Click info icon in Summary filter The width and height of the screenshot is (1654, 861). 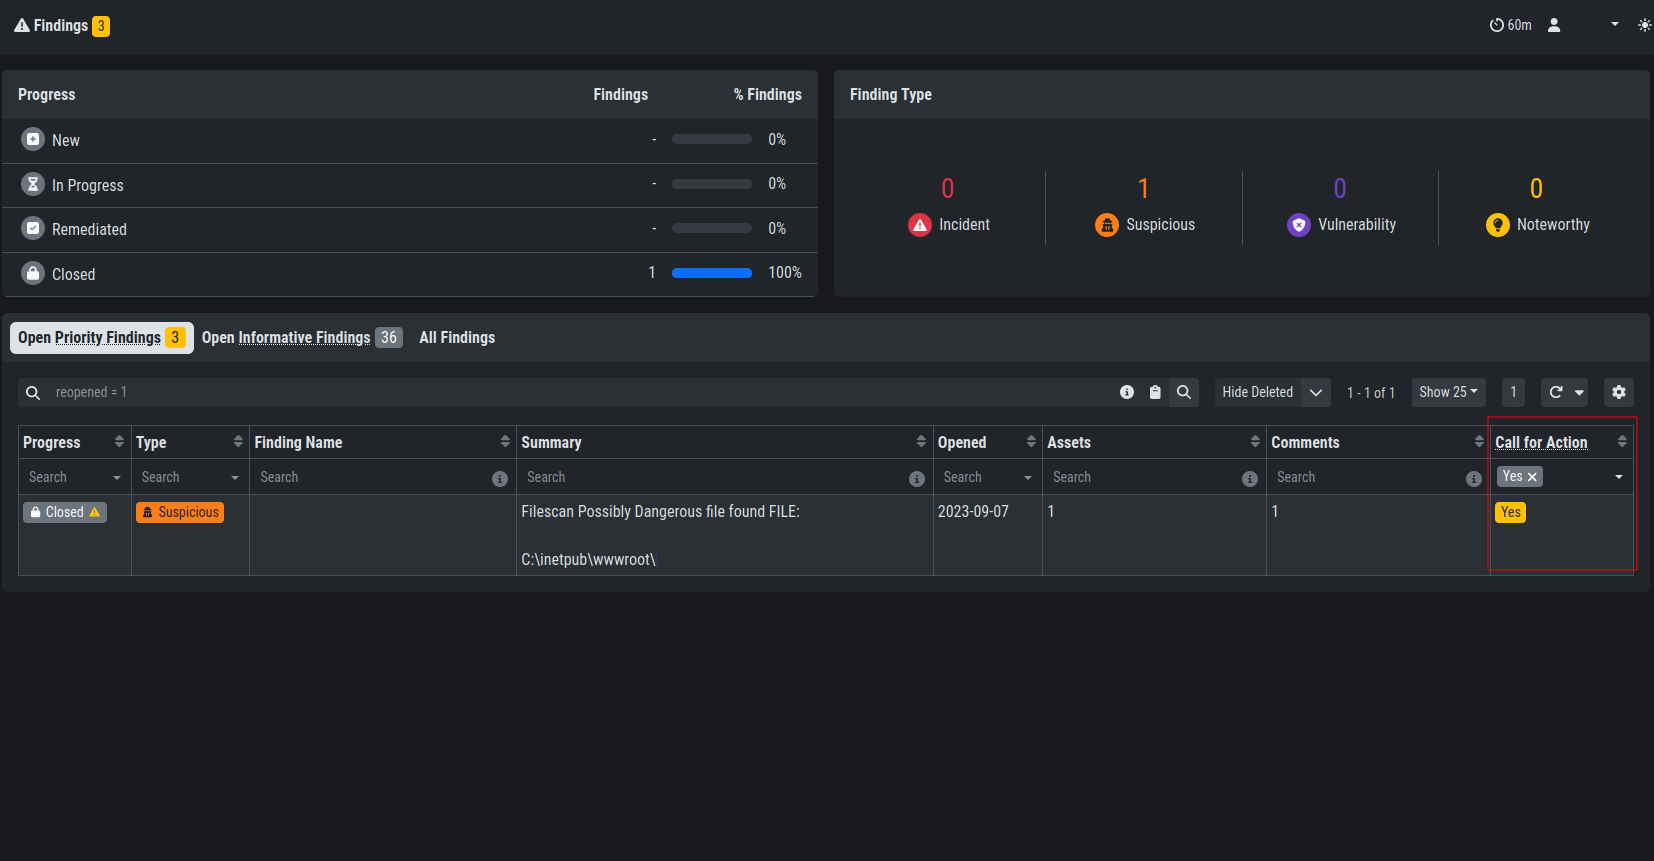click(917, 479)
